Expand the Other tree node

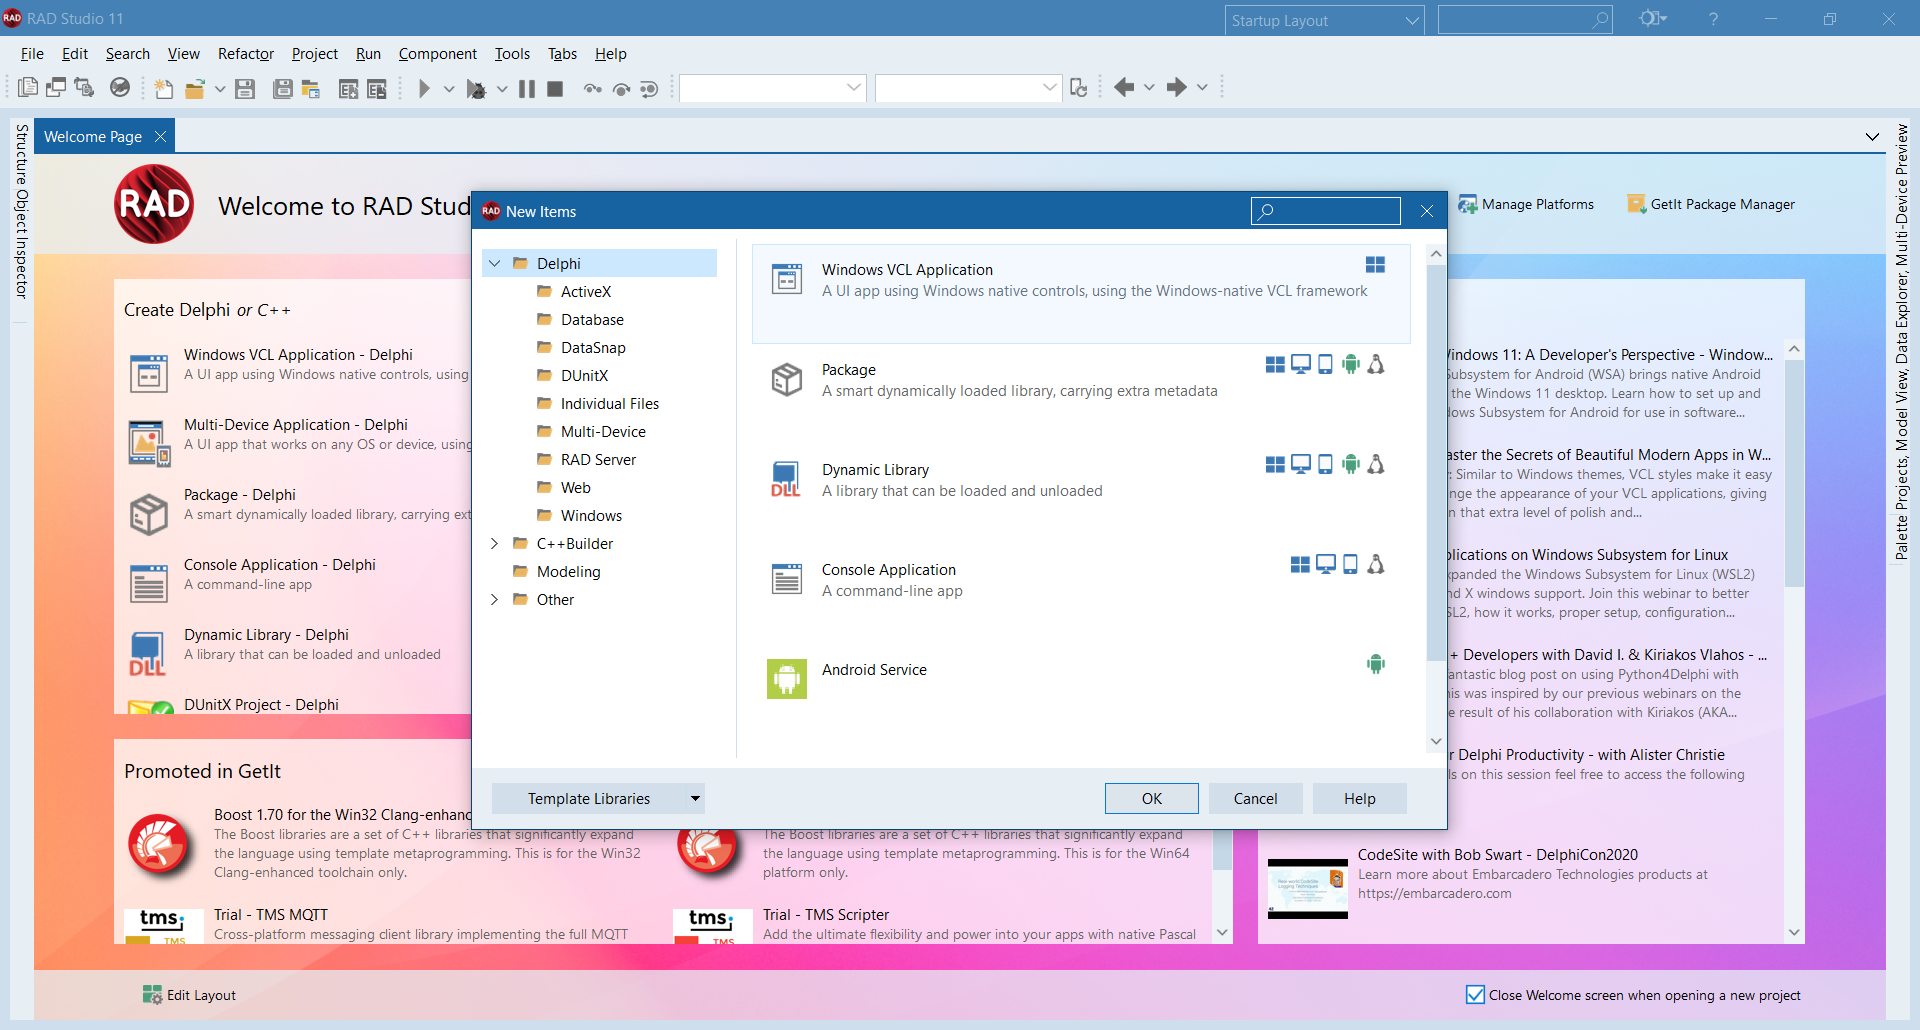(494, 599)
